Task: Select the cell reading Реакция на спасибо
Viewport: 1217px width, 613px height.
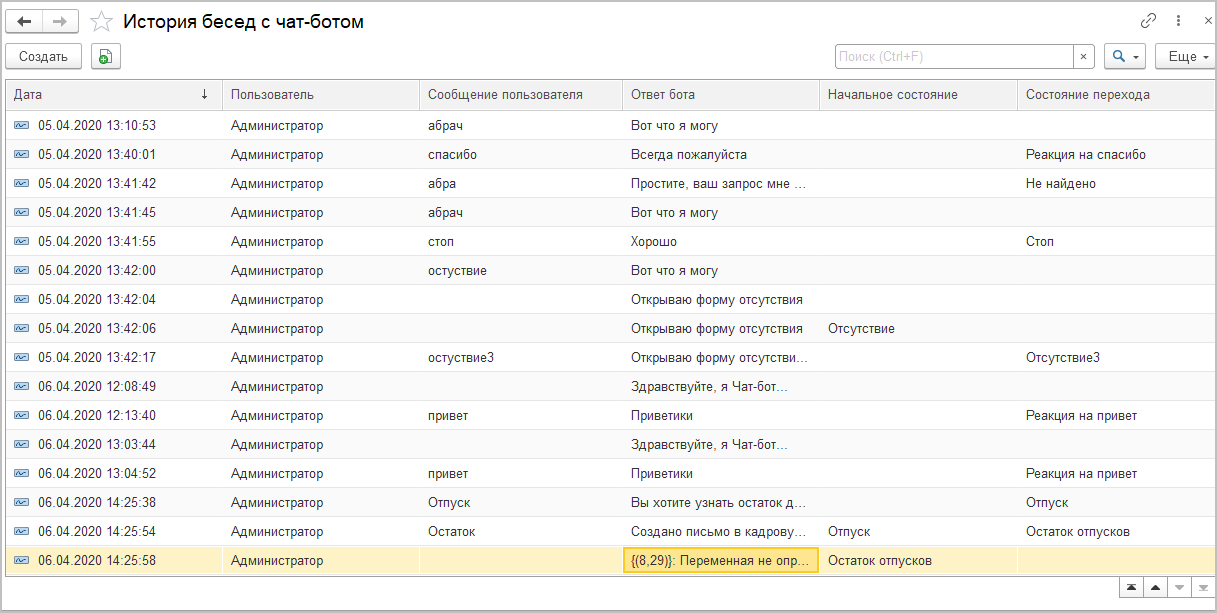Action: (x=1085, y=155)
